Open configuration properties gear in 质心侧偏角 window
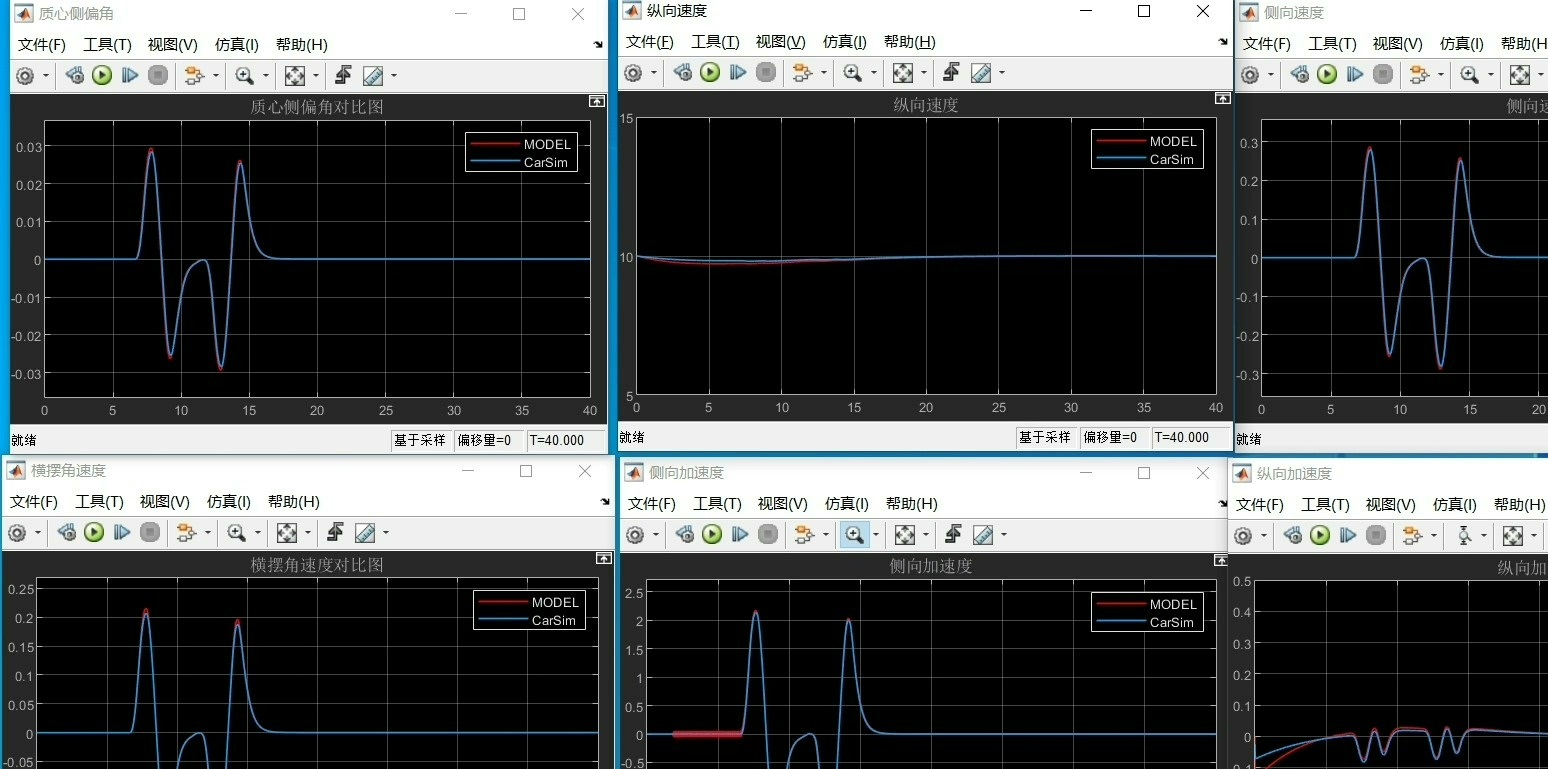 pos(25,75)
